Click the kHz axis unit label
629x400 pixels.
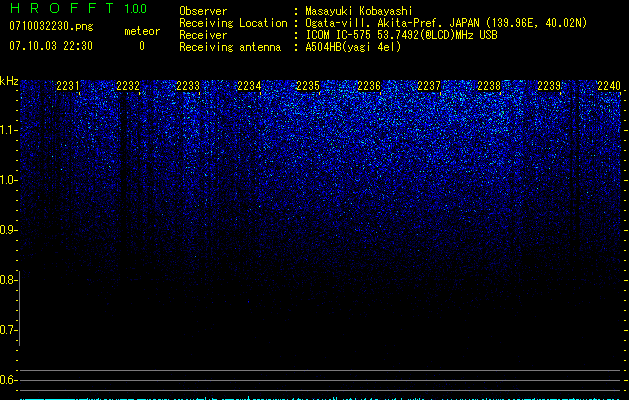click(x=9, y=81)
